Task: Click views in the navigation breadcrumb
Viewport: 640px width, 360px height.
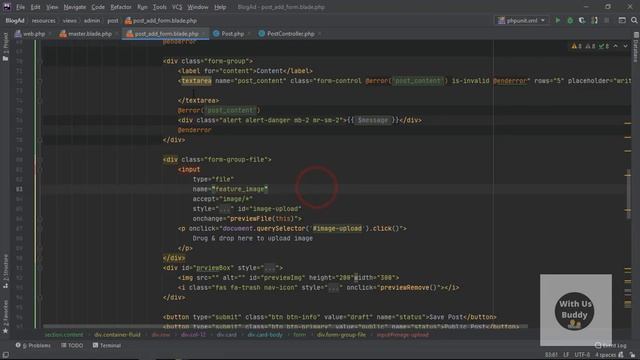Action: [x=69, y=20]
